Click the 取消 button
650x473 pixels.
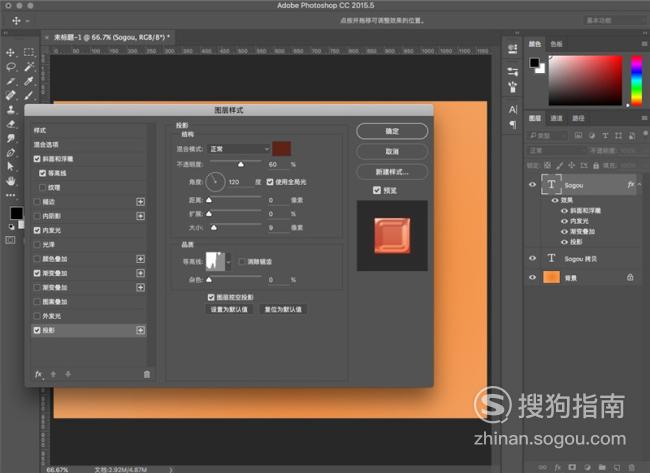(x=392, y=151)
